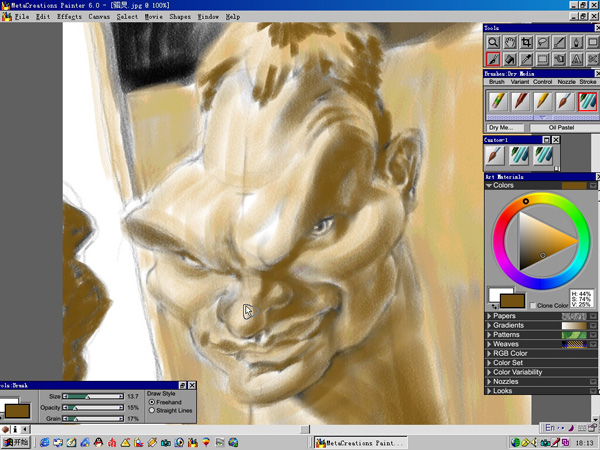Select the Pen nib tool
600x450 pixels.
point(576,42)
